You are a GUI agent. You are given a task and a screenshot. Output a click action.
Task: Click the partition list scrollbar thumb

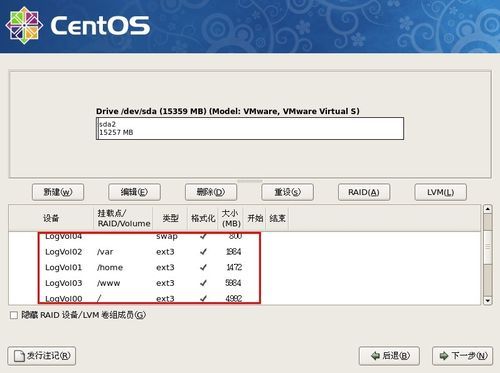click(488, 247)
